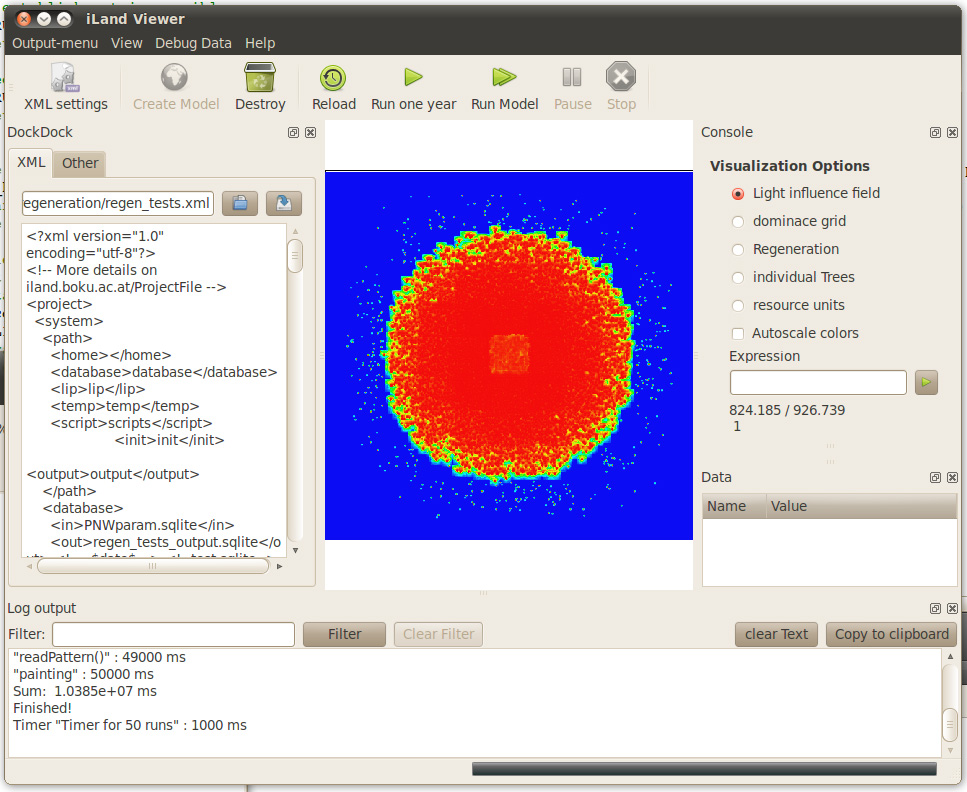Viewport: 967px width, 792px height.
Task: Click the Filter button in Log output
Action: pyautogui.click(x=344, y=634)
